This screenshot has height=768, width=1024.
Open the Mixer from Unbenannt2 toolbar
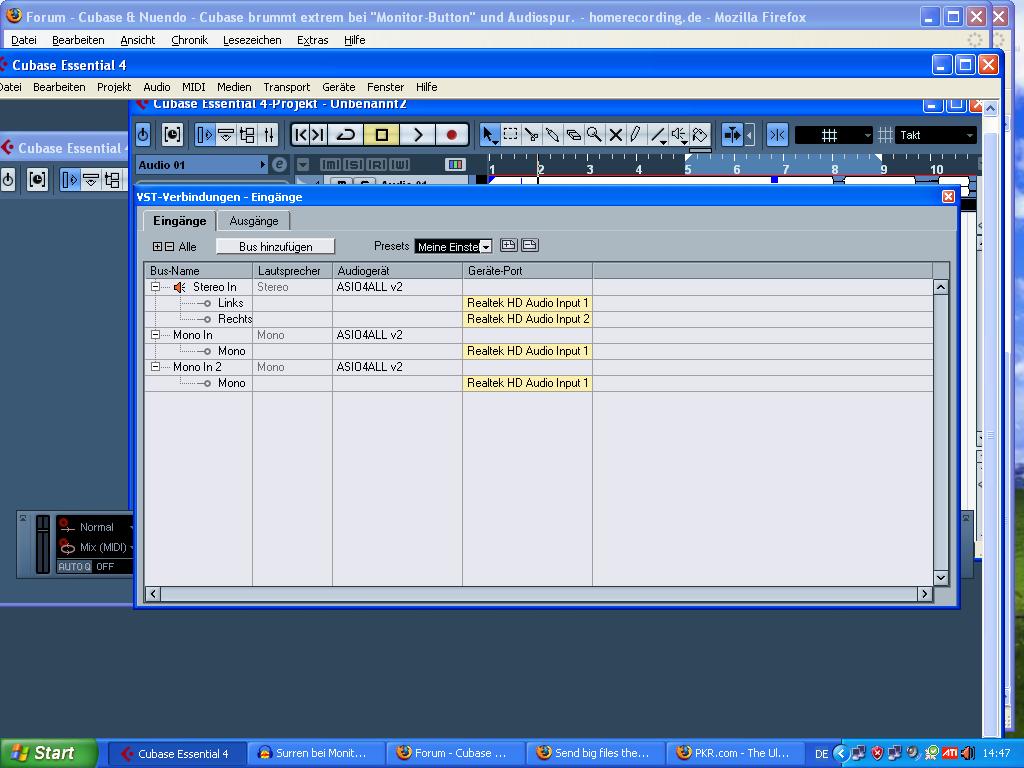point(269,135)
